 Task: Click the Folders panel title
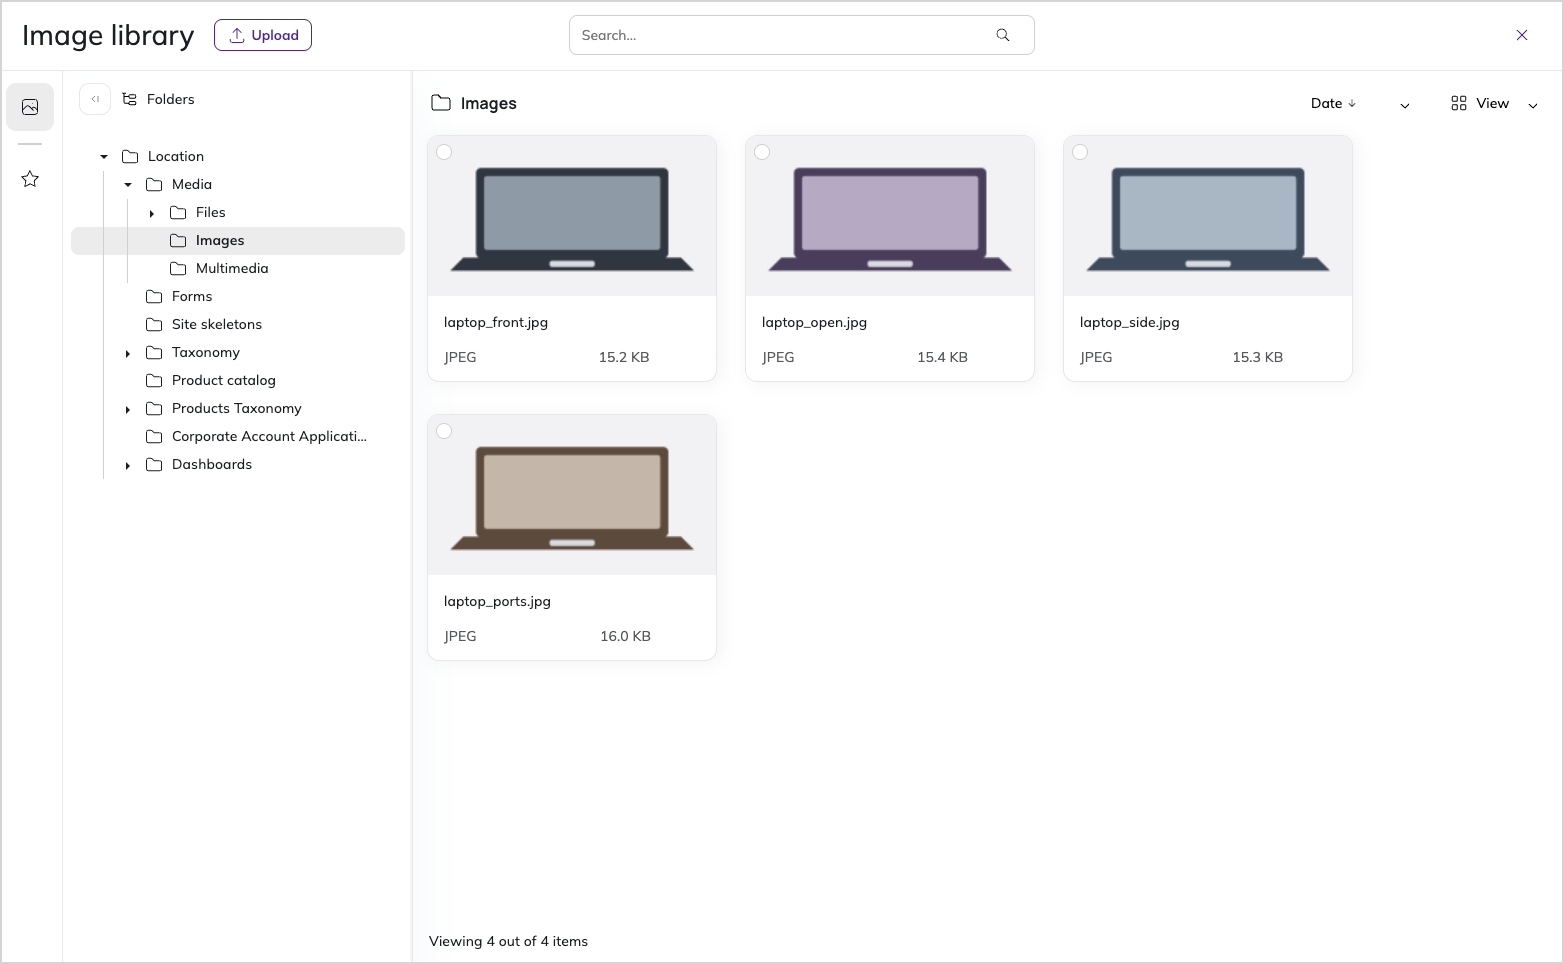pyautogui.click(x=171, y=99)
